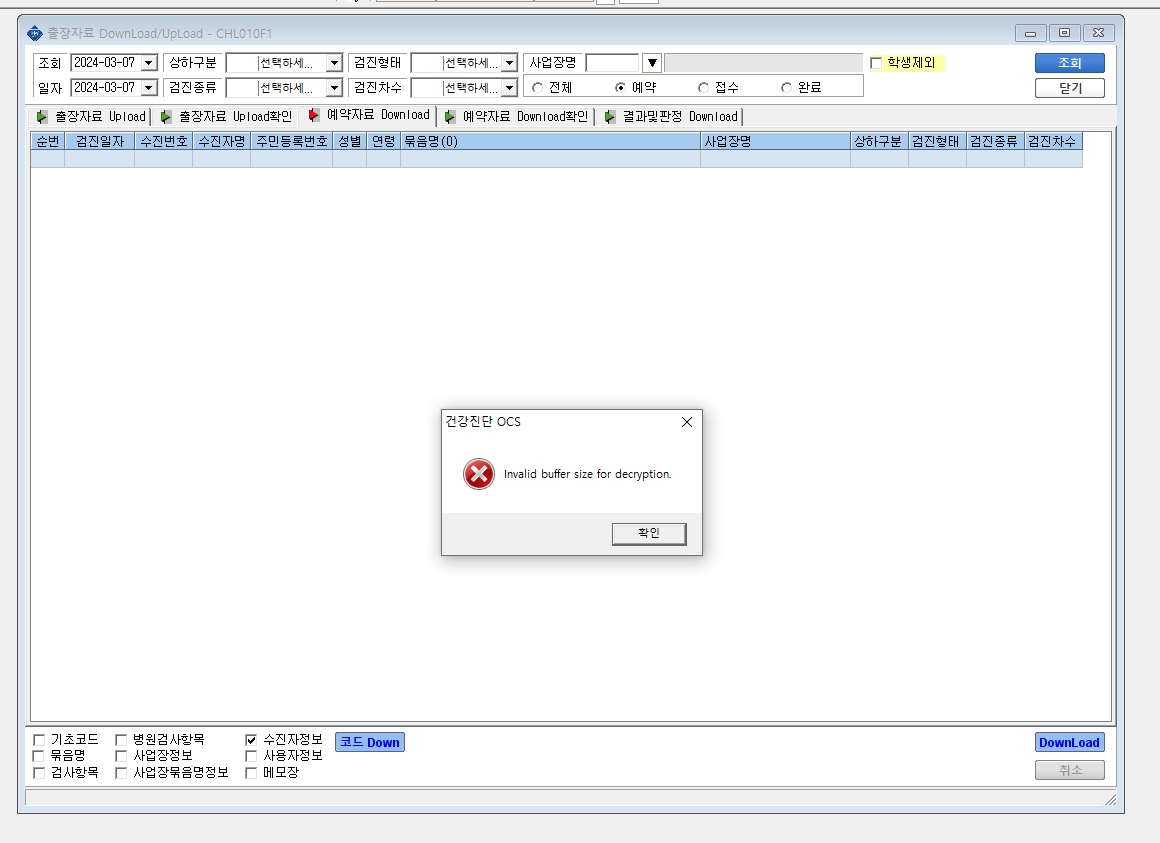Image resolution: width=1160 pixels, height=843 pixels.
Task: Click the green arrow icon beside 출장자료 Upload확인
Action: tap(166, 117)
